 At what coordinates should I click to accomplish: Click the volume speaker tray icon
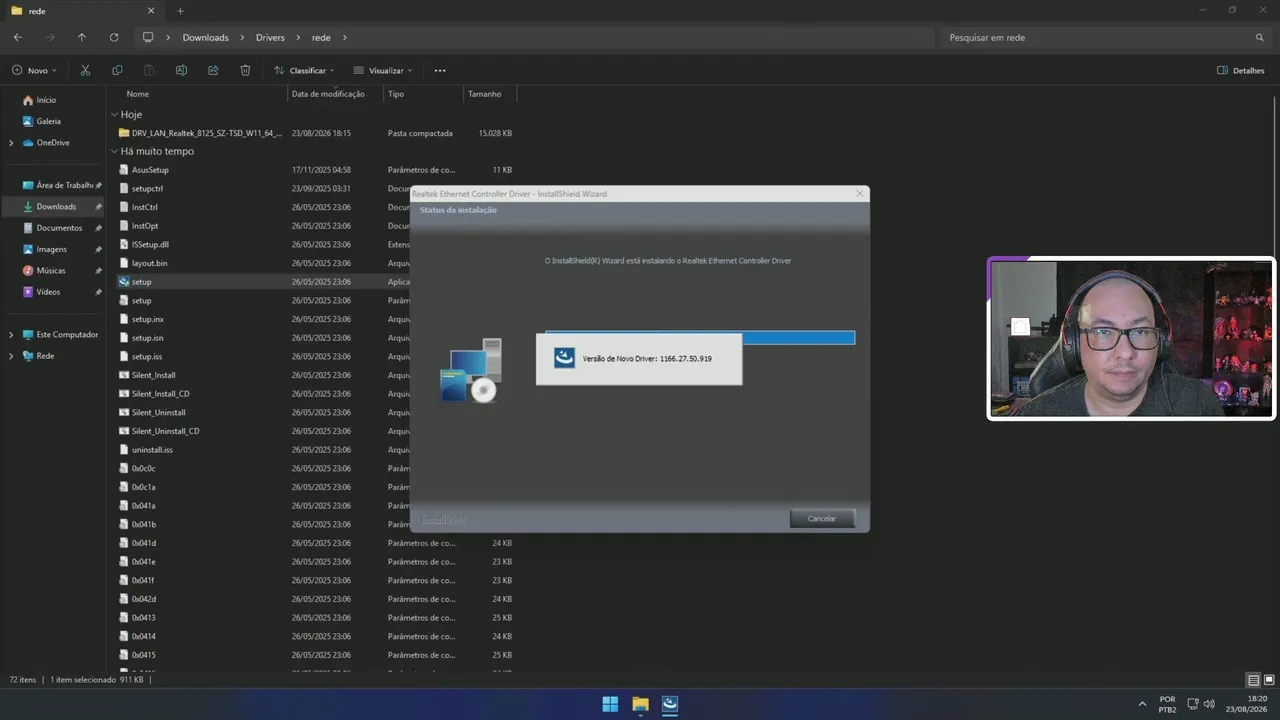click(x=1210, y=704)
